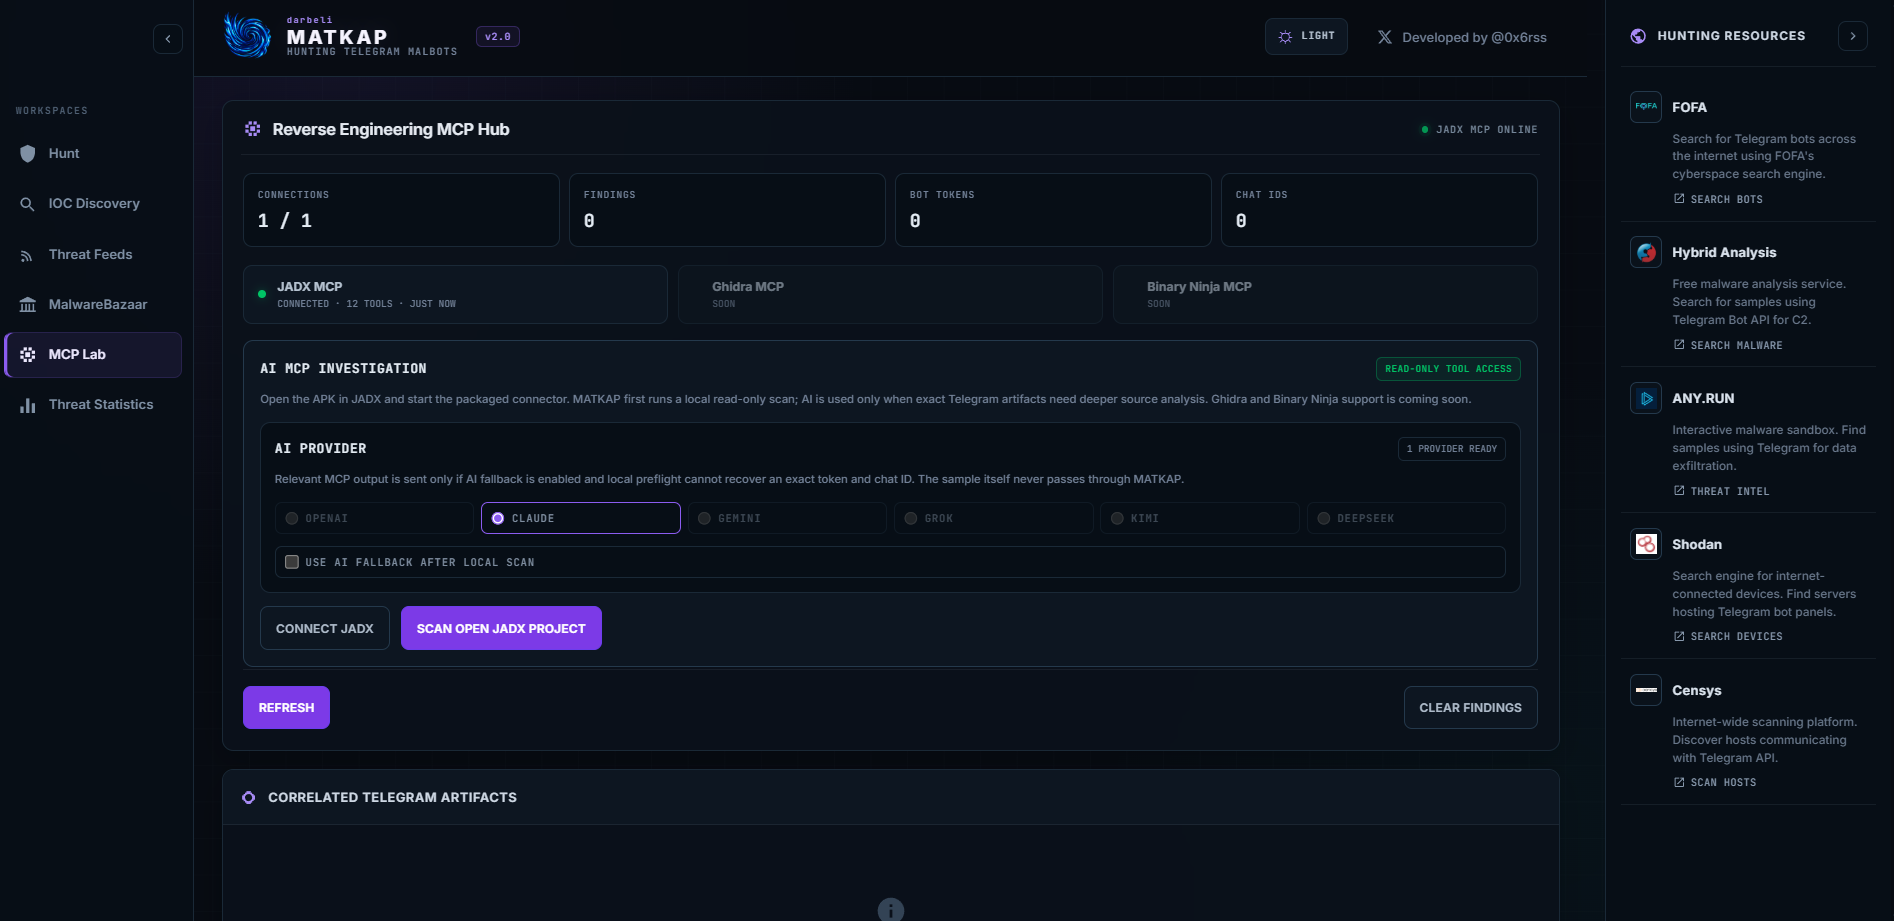1894x921 pixels.
Task: Click the JADX MCP Online status text
Action: click(1487, 130)
